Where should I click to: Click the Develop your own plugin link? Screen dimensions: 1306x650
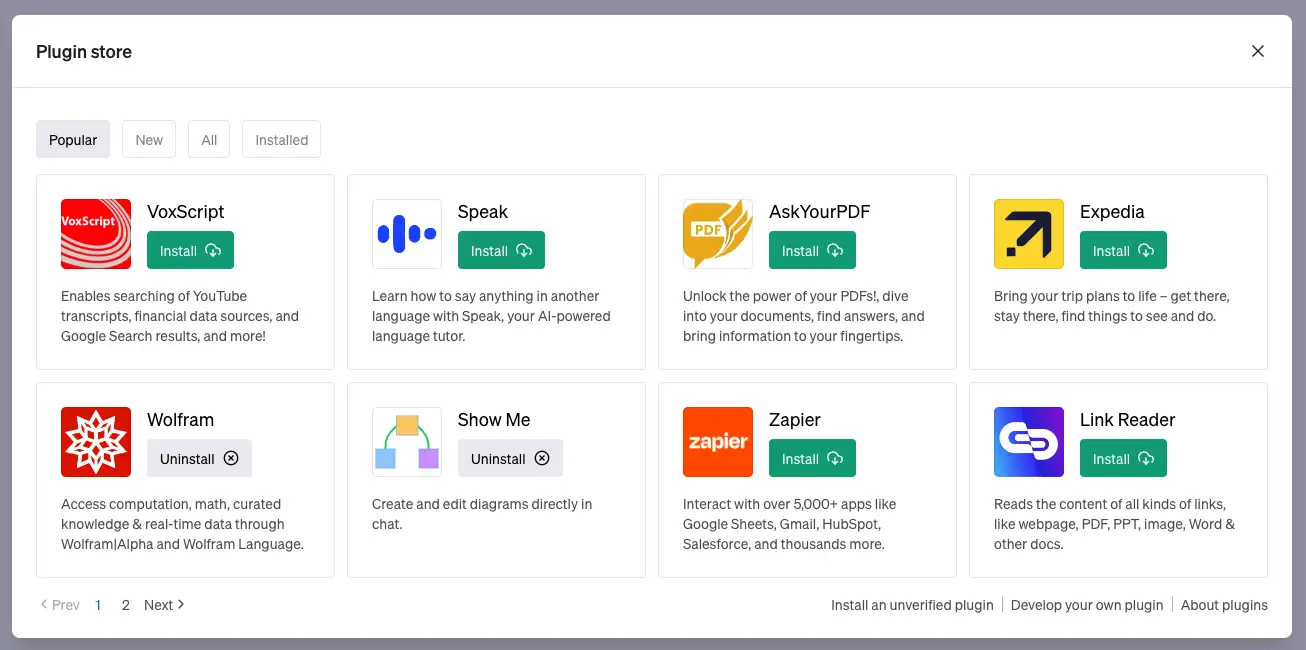[1087, 604]
